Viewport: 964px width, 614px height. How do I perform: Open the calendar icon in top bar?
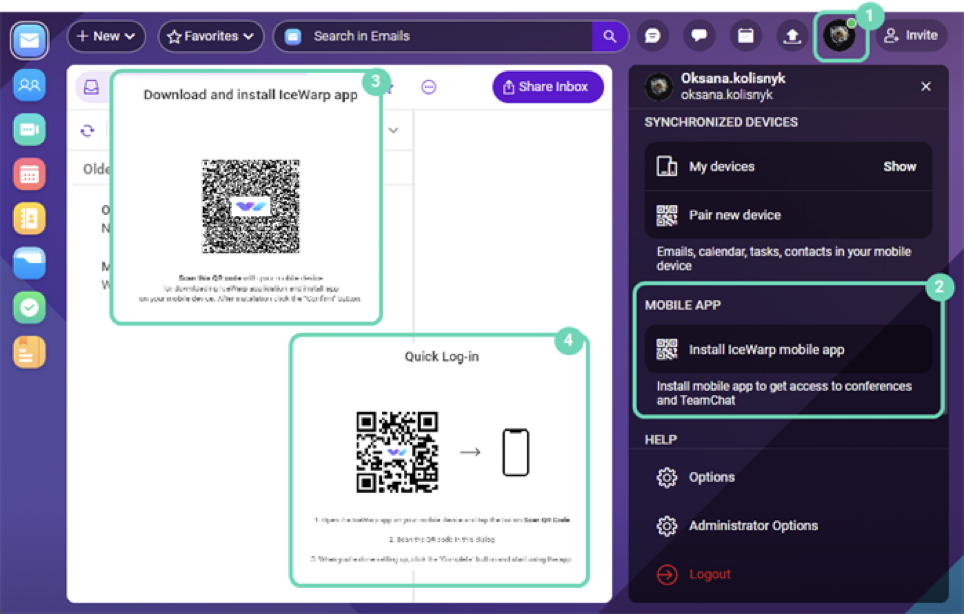coord(746,36)
